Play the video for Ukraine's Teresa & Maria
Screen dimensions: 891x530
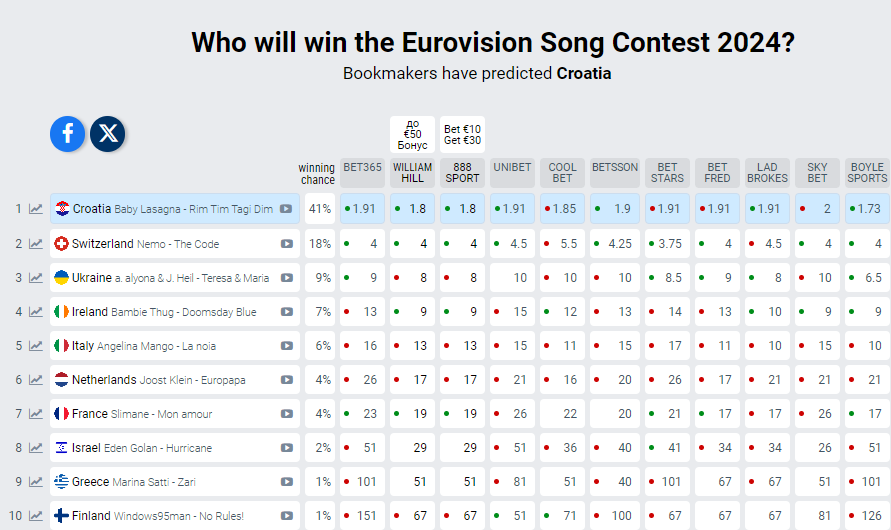(287, 278)
